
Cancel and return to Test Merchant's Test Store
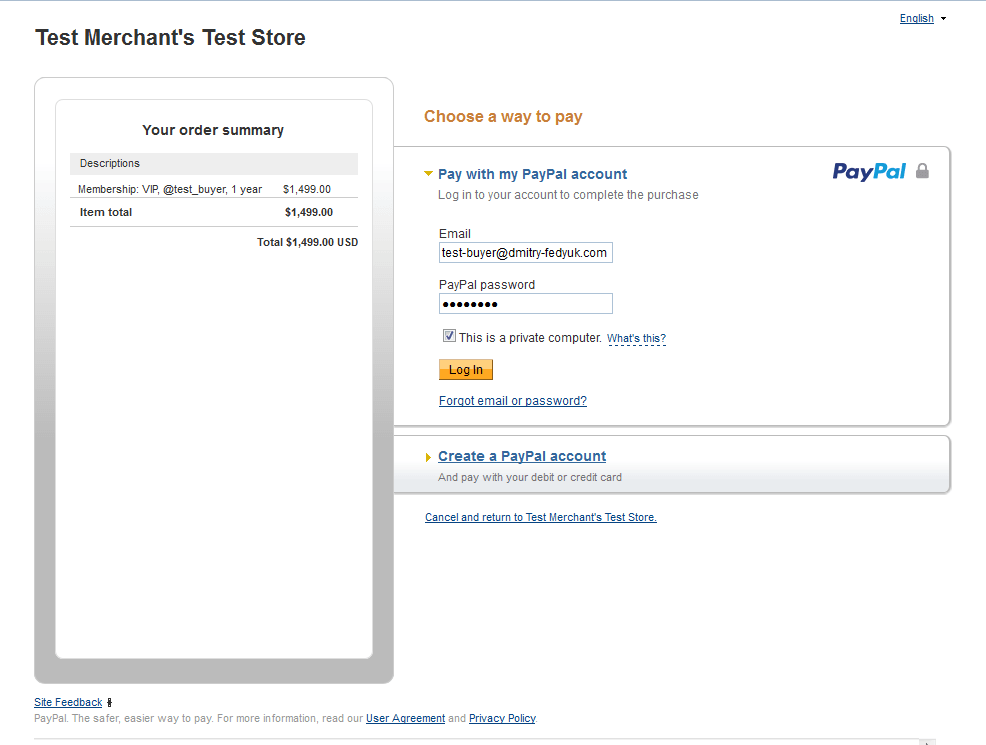tap(541, 517)
